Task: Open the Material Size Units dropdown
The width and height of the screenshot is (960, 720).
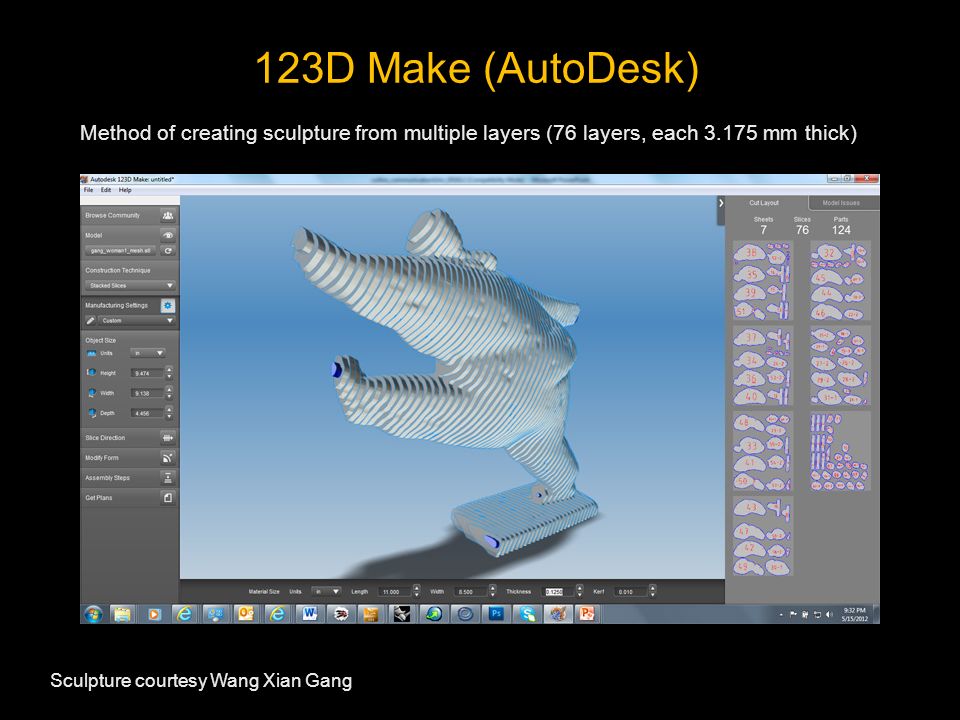Action: coord(326,591)
